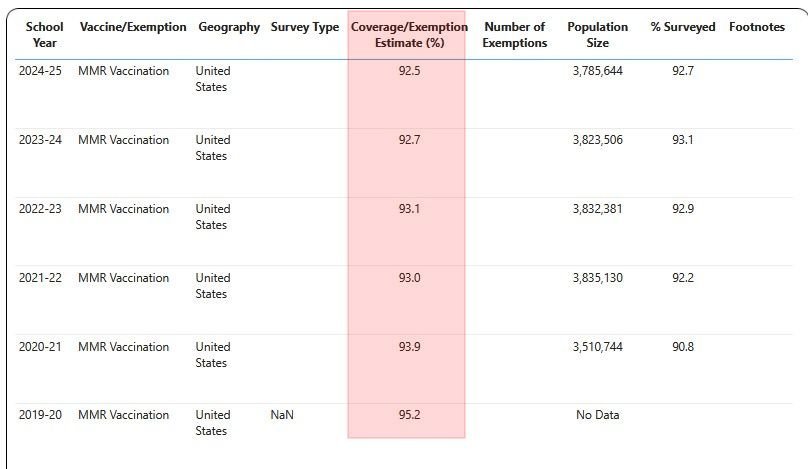This screenshot has height=469, width=808.
Task: Select the Coverage/Exemption Estimate (%) header
Action: click(409, 35)
